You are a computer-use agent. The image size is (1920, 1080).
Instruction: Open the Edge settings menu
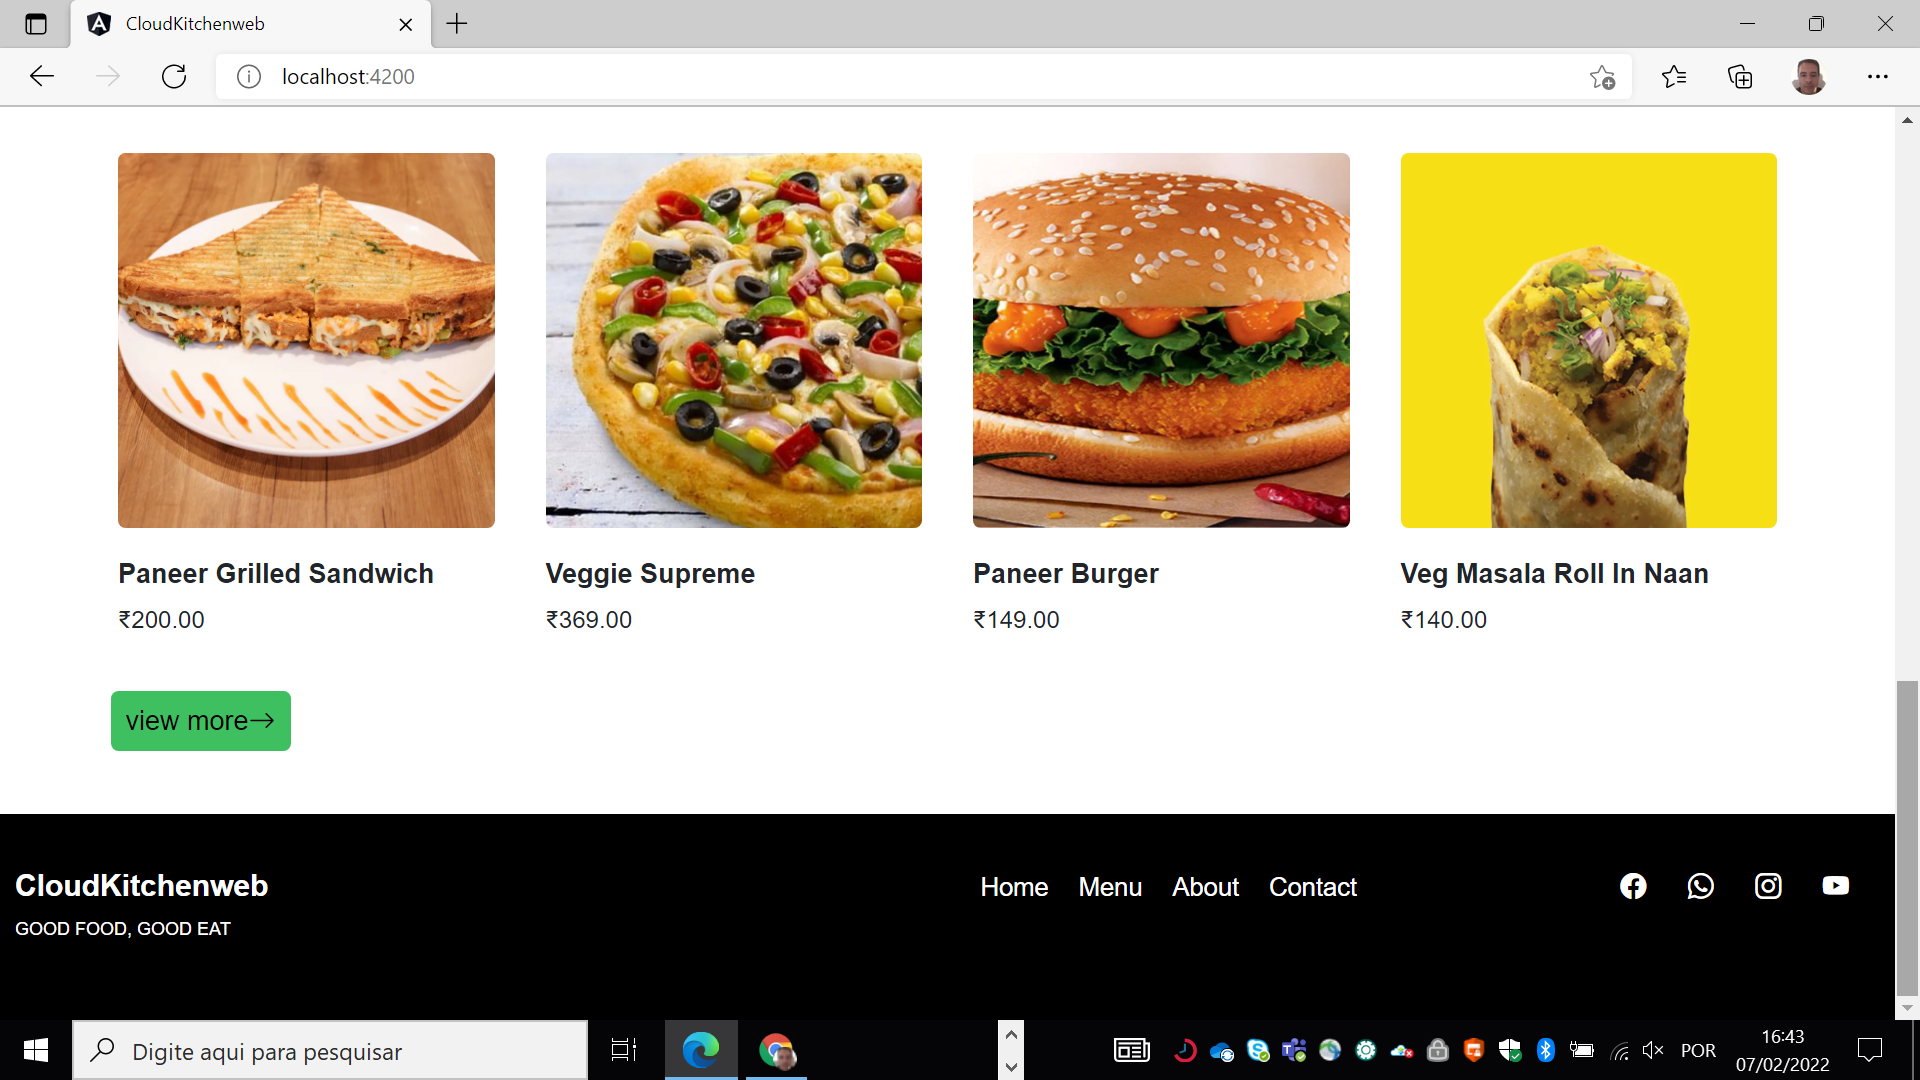[x=1878, y=76]
